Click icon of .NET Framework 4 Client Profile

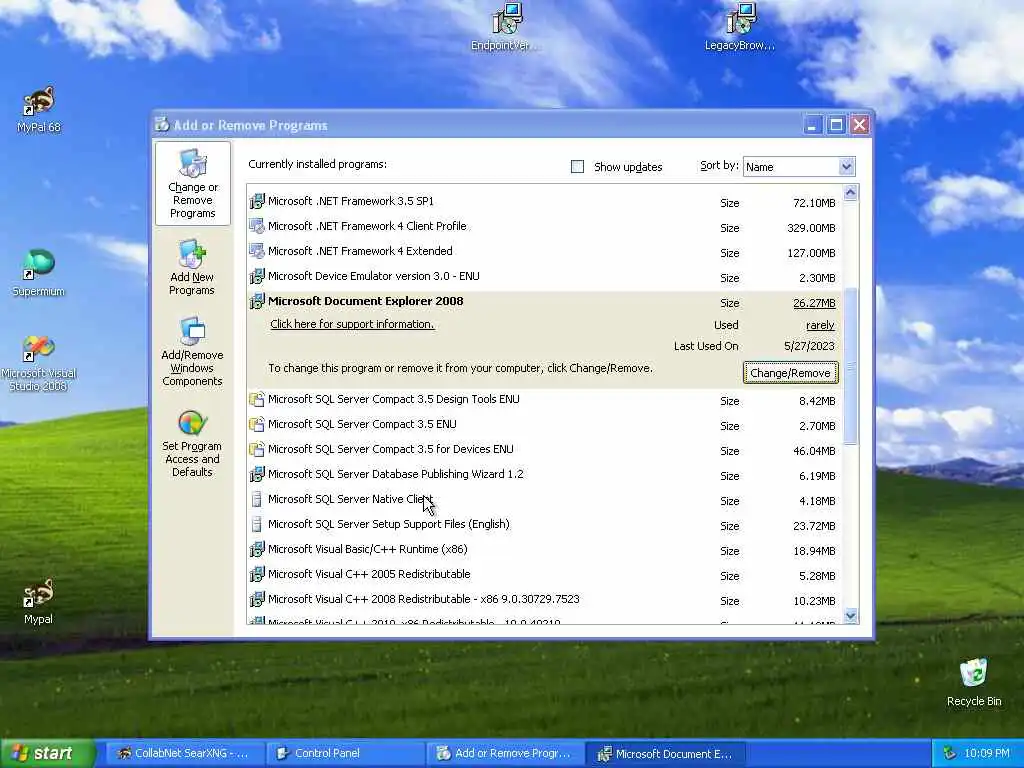257,226
